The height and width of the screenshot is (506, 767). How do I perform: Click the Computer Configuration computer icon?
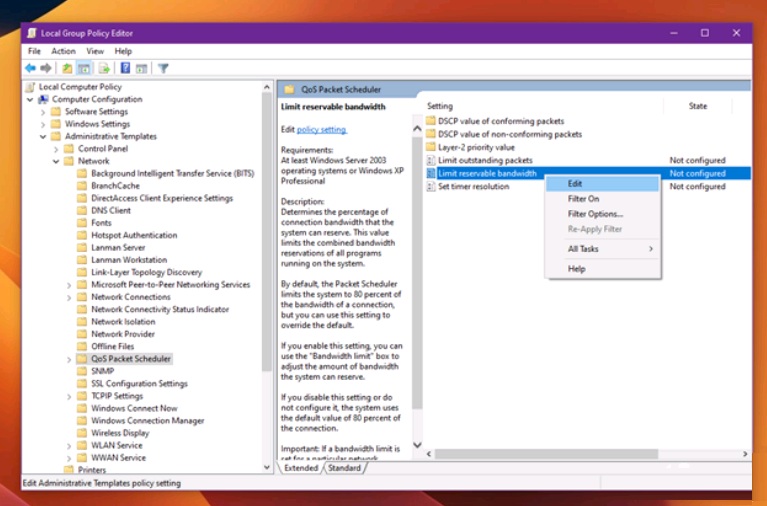44,99
